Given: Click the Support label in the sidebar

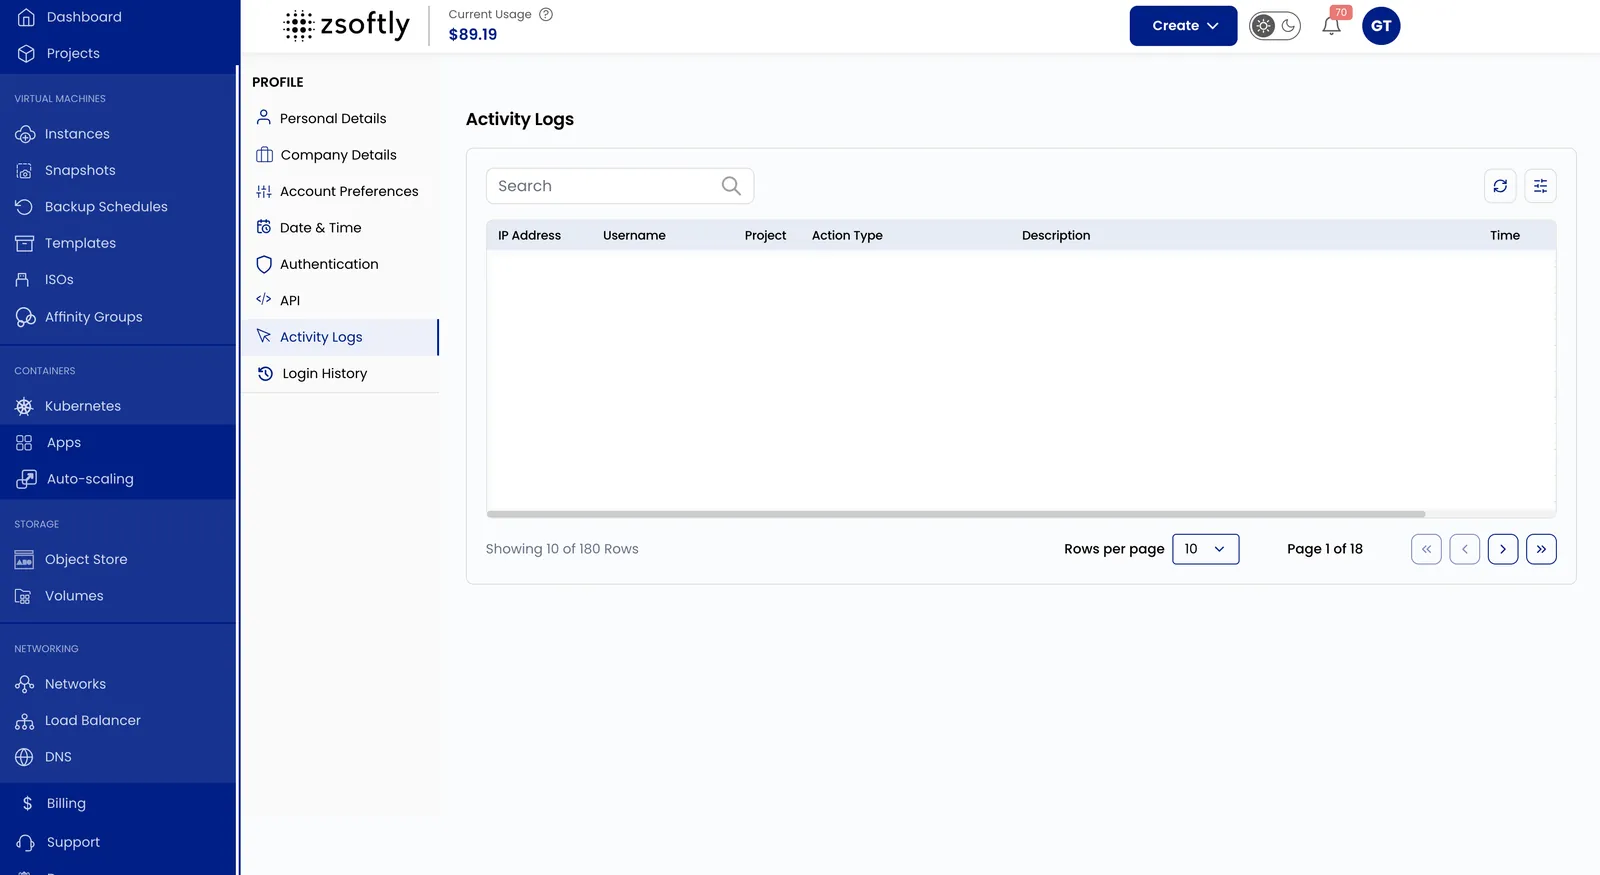Looking at the screenshot, I should tap(73, 843).
